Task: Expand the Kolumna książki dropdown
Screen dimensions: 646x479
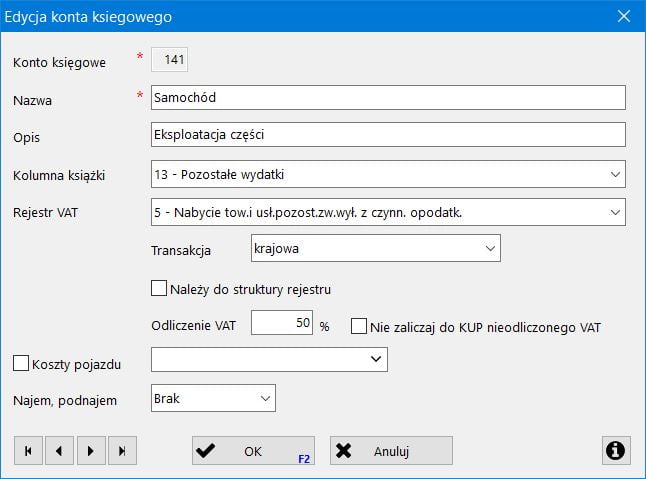Action: [x=614, y=174]
